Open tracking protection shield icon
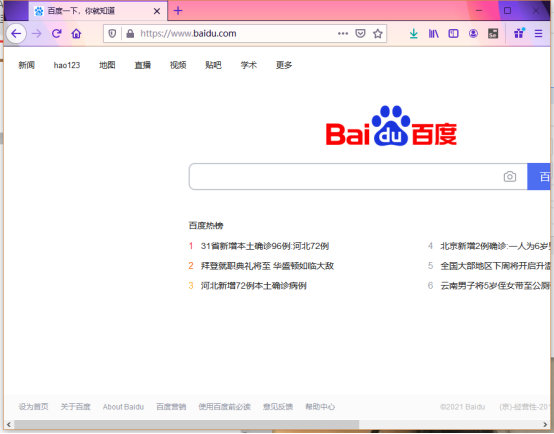The image size is (554, 434). [112, 34]
